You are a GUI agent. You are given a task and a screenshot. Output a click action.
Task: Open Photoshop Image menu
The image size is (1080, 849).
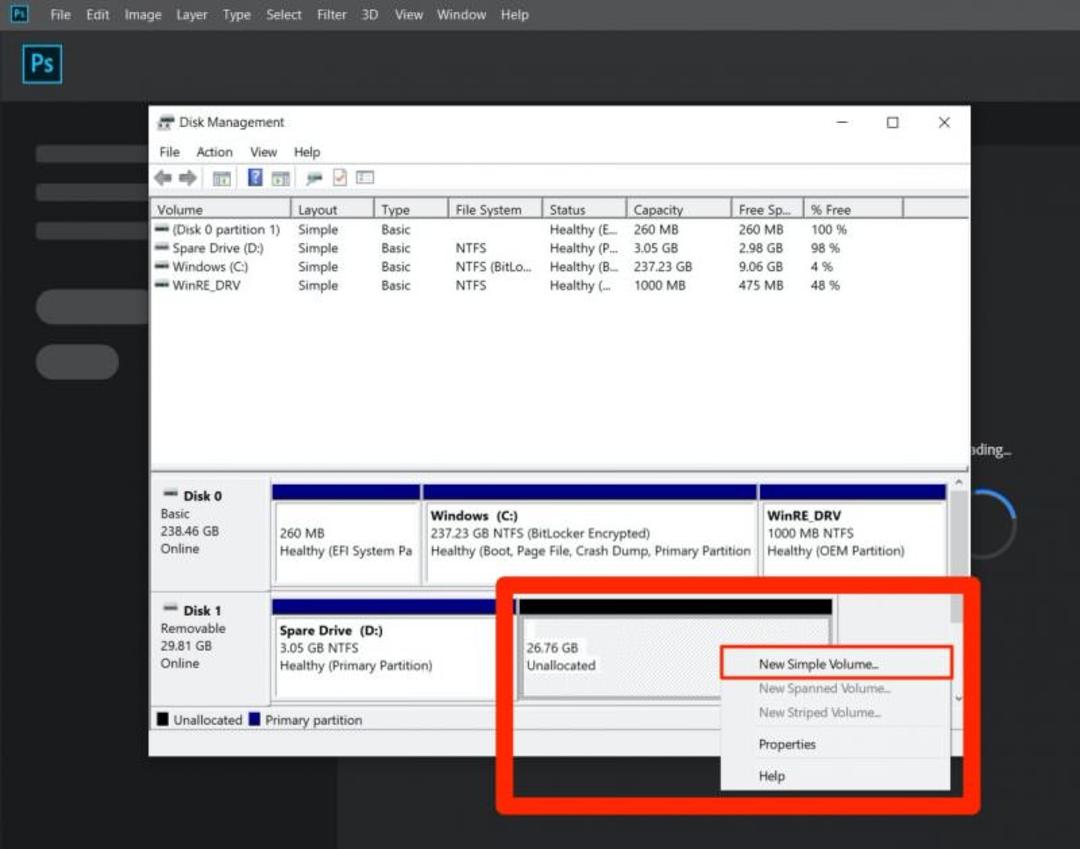click(x=143, y=14)
